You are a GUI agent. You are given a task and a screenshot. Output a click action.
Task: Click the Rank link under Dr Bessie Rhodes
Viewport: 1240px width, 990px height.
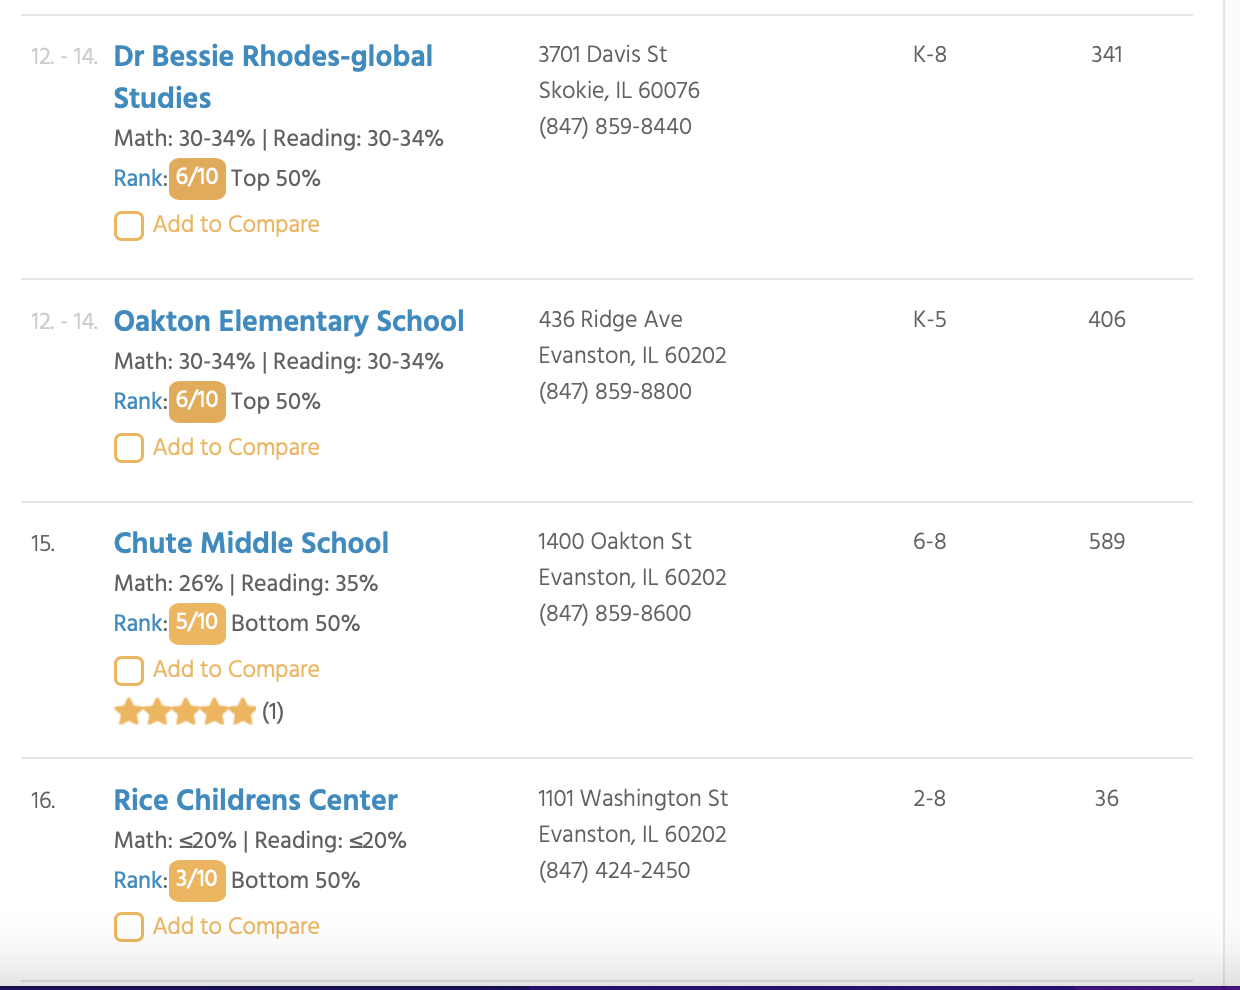[x=140, y=178]
